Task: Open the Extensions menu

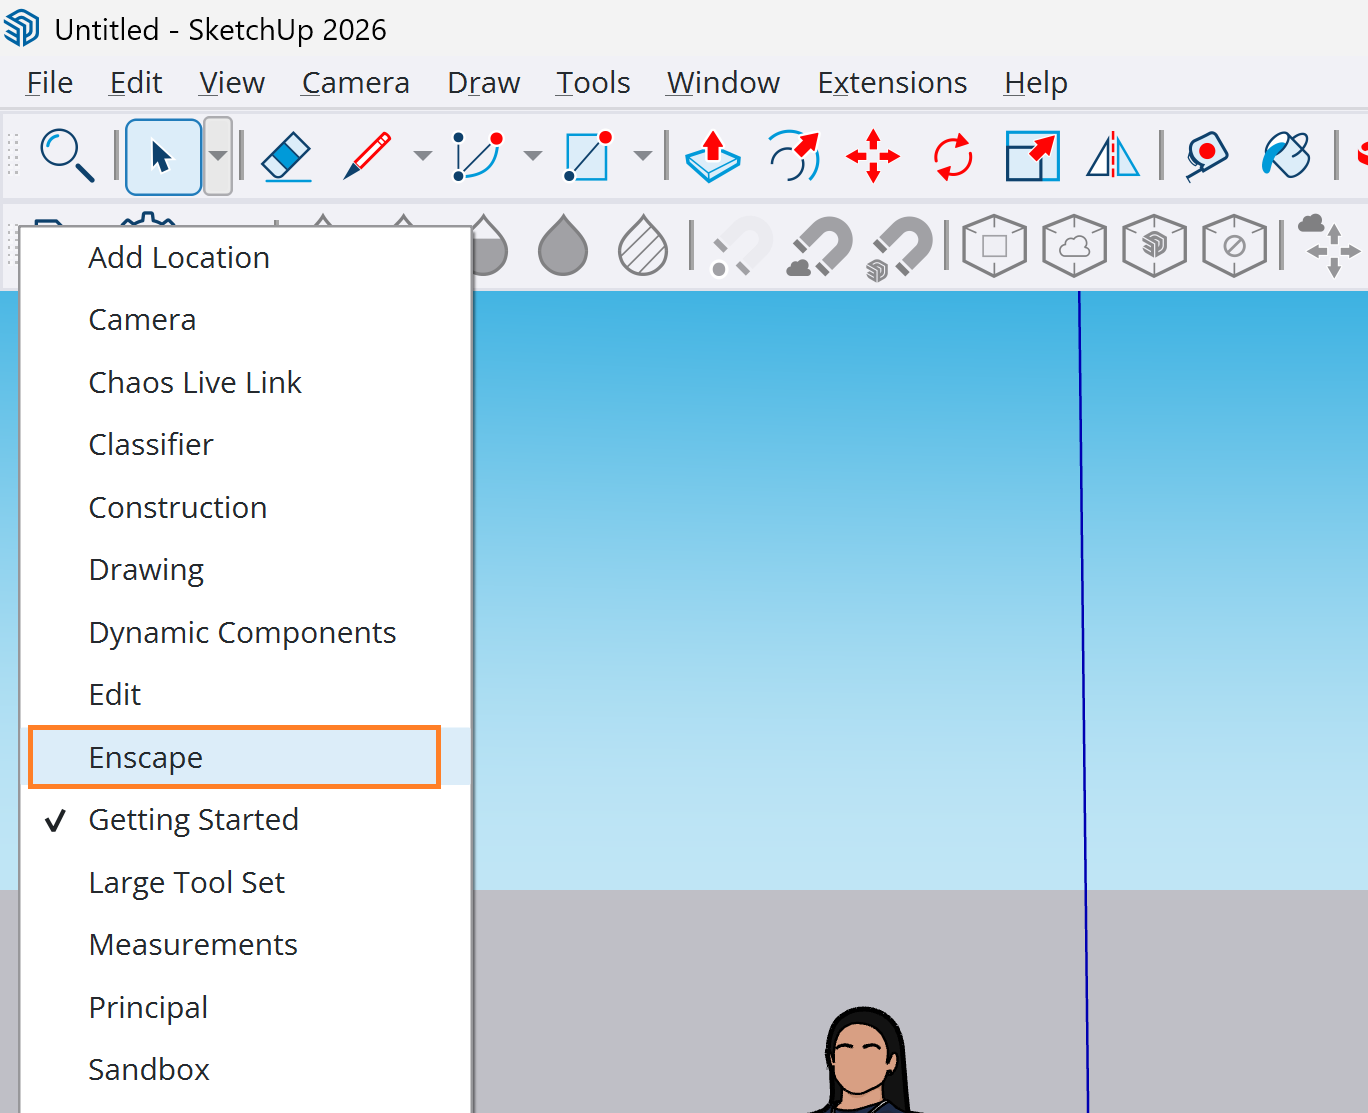Action: [893, 83]
